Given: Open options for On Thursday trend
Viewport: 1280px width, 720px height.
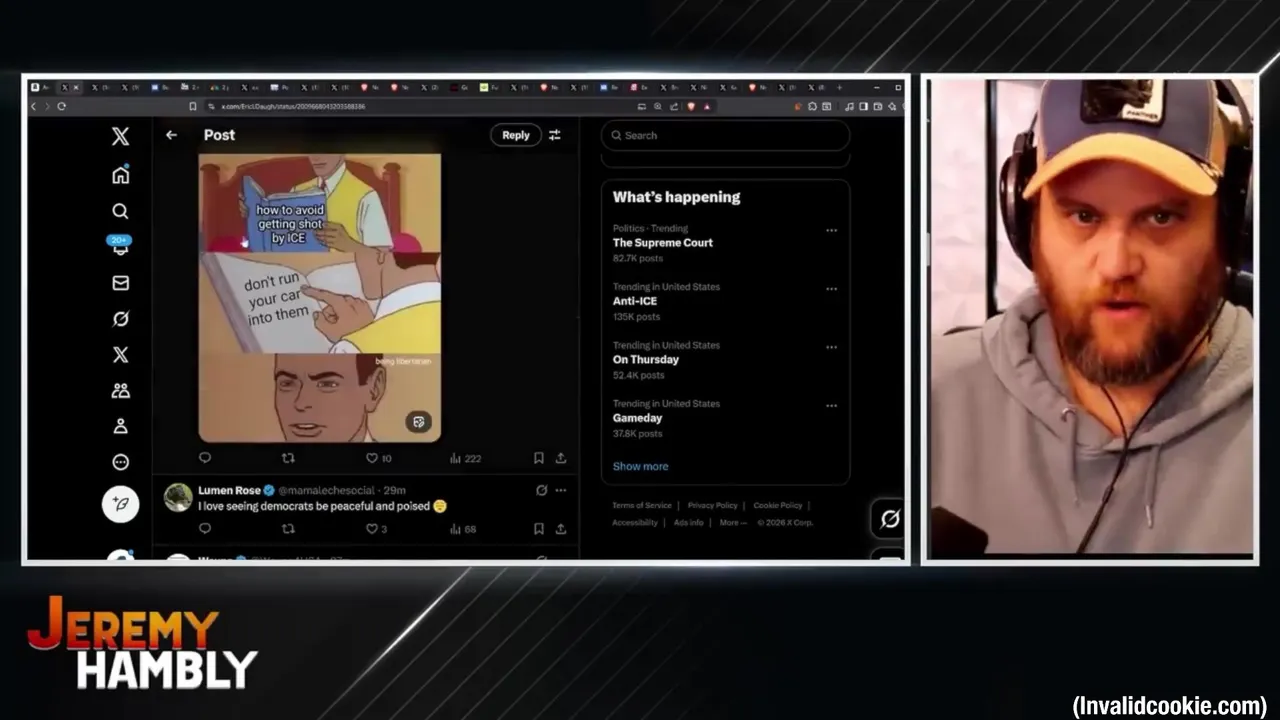Looking at the screenshot, I should [831, 347].
